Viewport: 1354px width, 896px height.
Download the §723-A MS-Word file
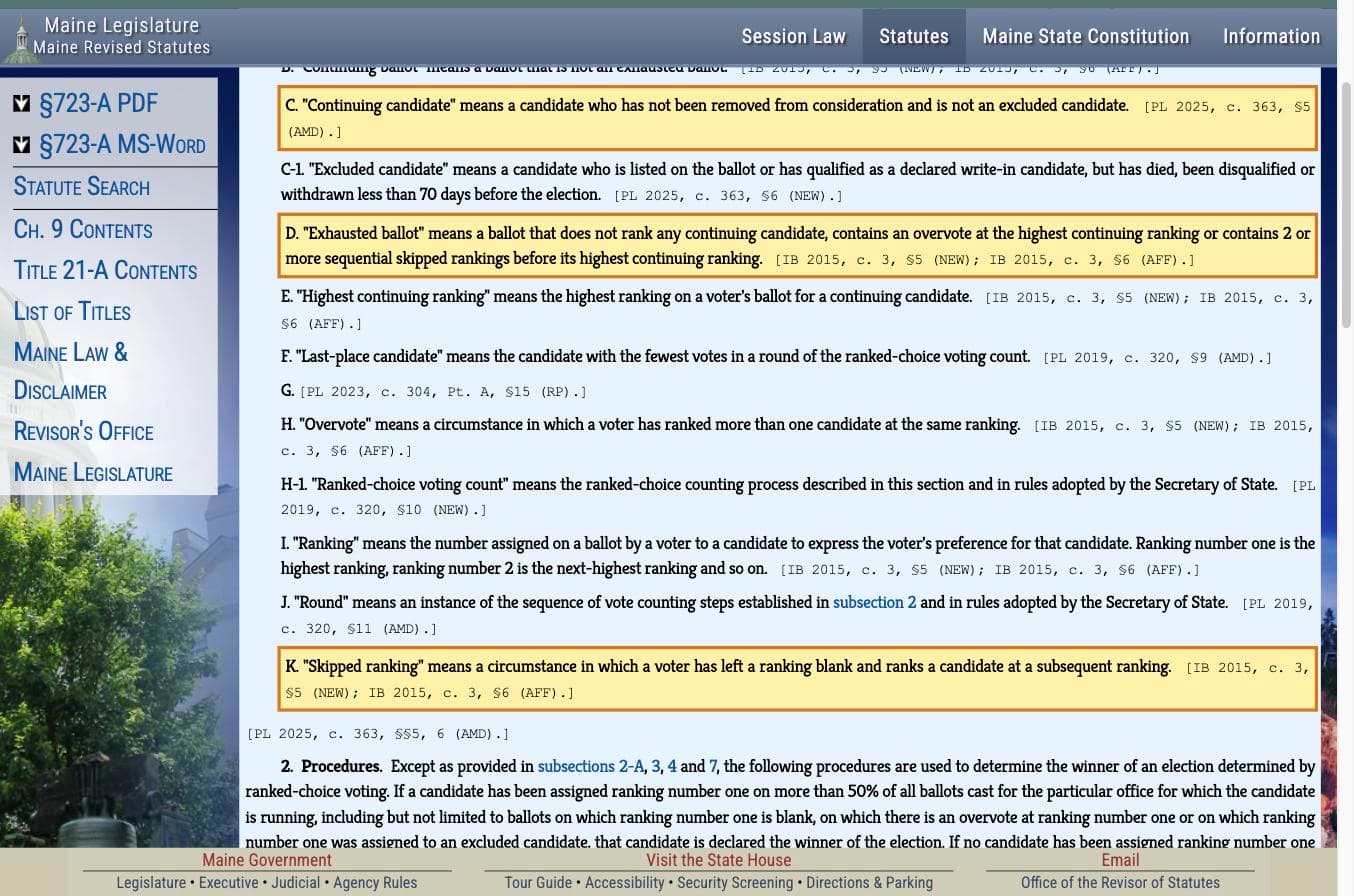122,146
